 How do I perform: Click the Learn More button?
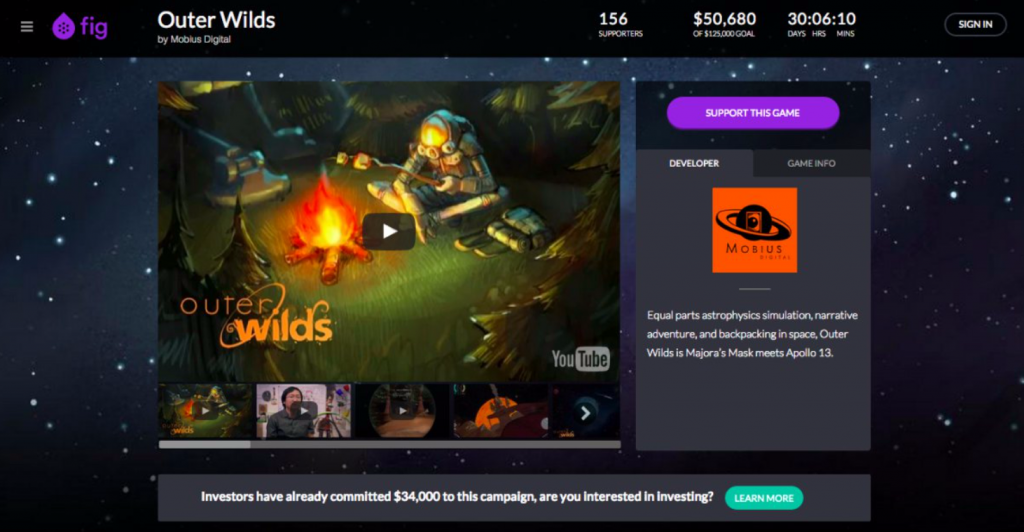tap(764, 498)
